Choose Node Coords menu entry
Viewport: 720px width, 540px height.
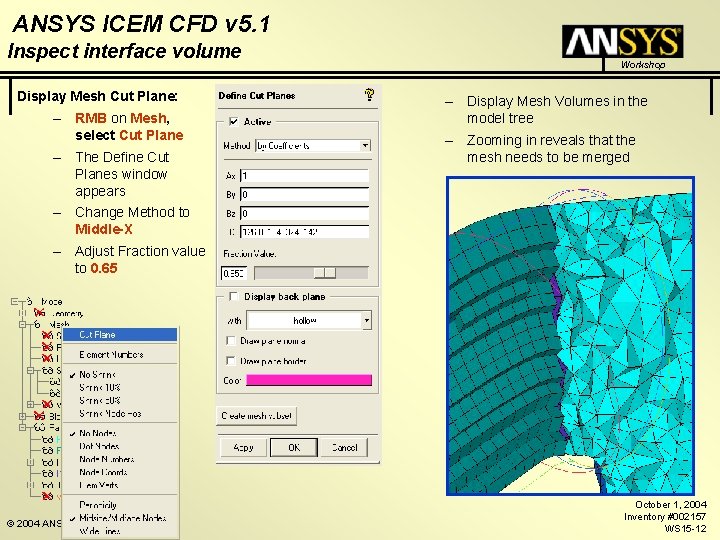(120, 472)
